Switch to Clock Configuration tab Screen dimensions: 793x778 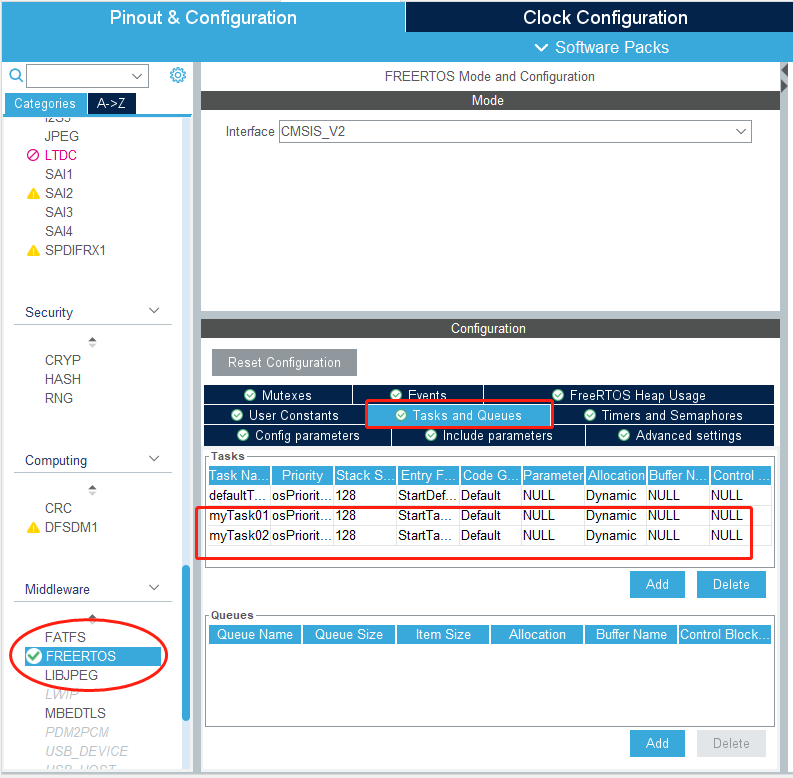coord(604,17)
